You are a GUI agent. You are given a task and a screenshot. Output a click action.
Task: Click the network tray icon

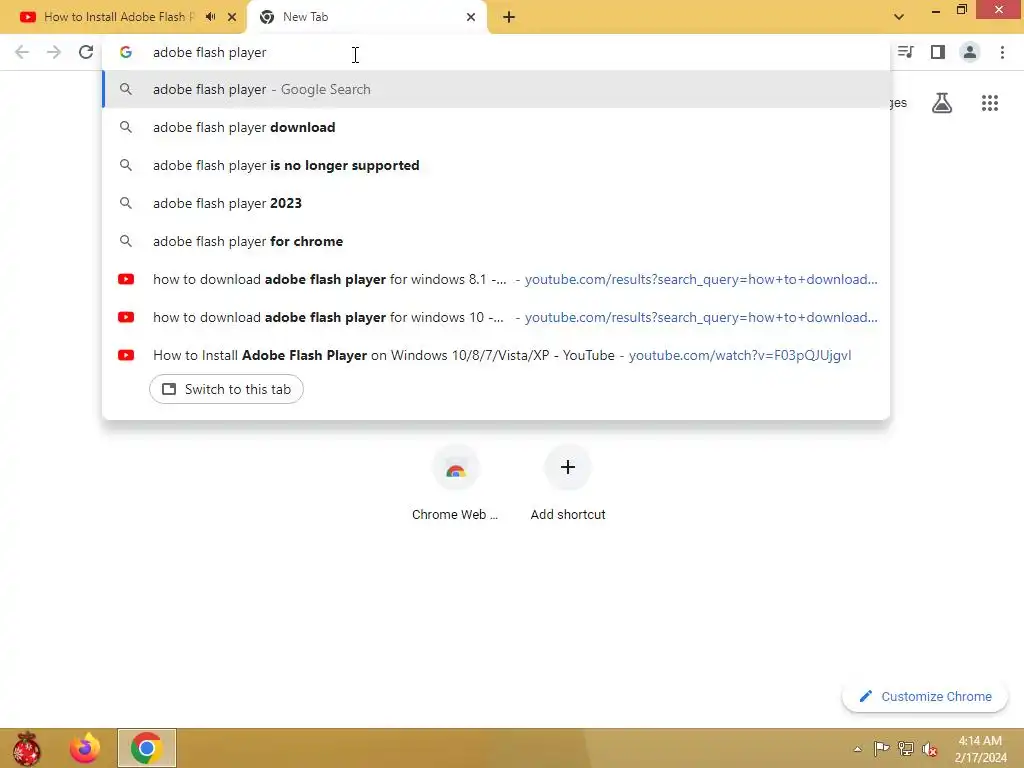[x=906, y=748]
